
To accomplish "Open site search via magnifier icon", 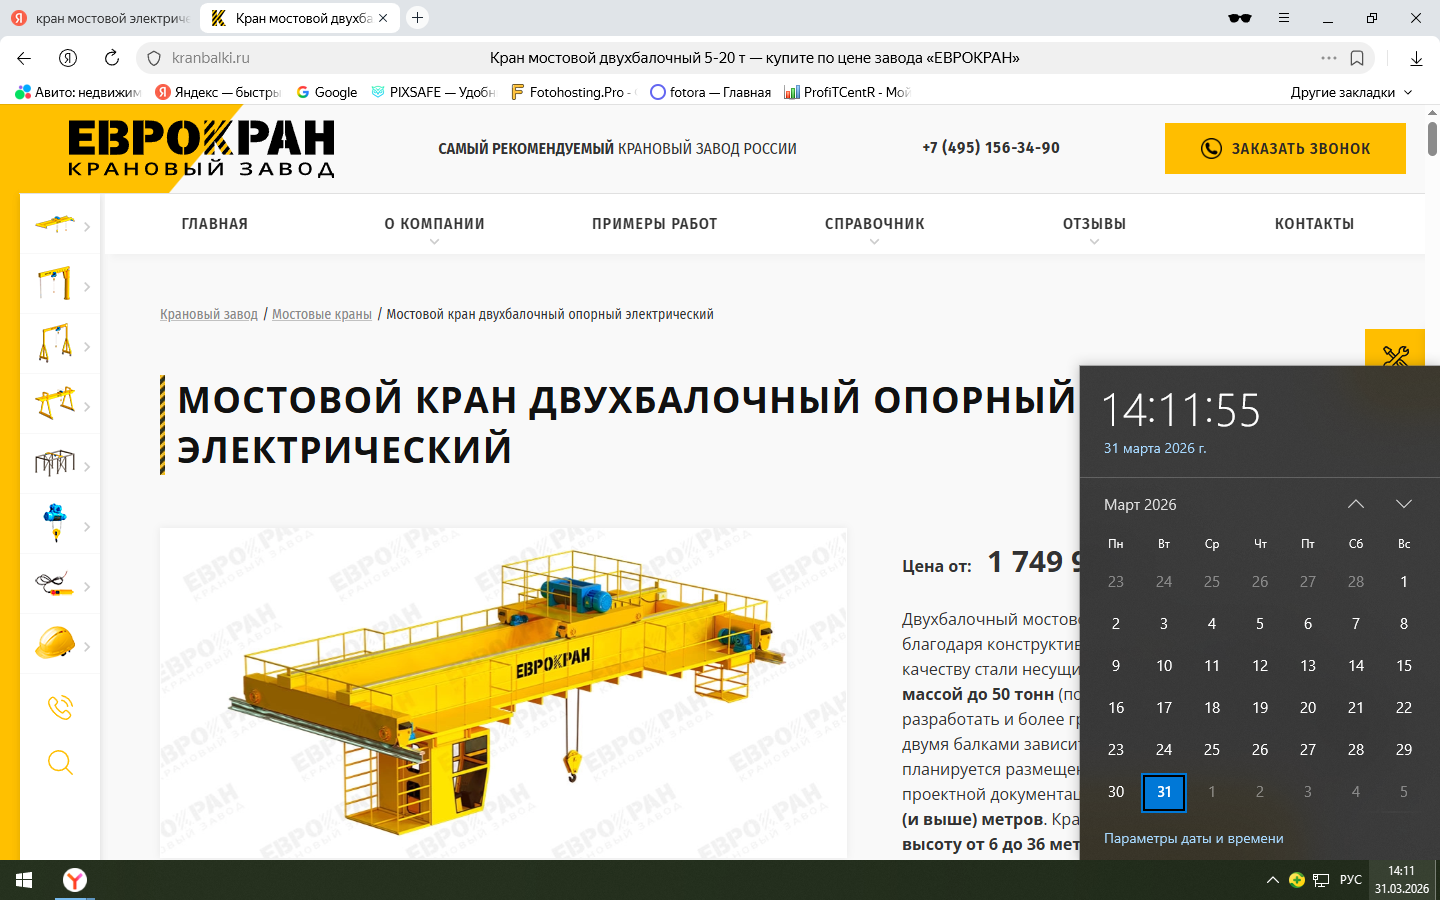I will (x=60, y=763).
